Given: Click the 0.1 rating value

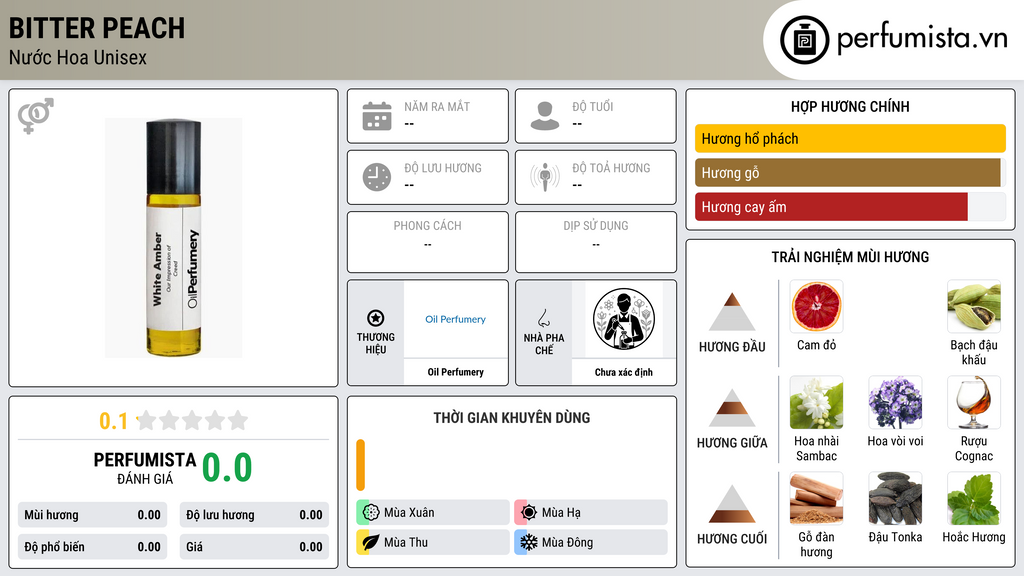Looking at the screenshot, I should [114, 421].
